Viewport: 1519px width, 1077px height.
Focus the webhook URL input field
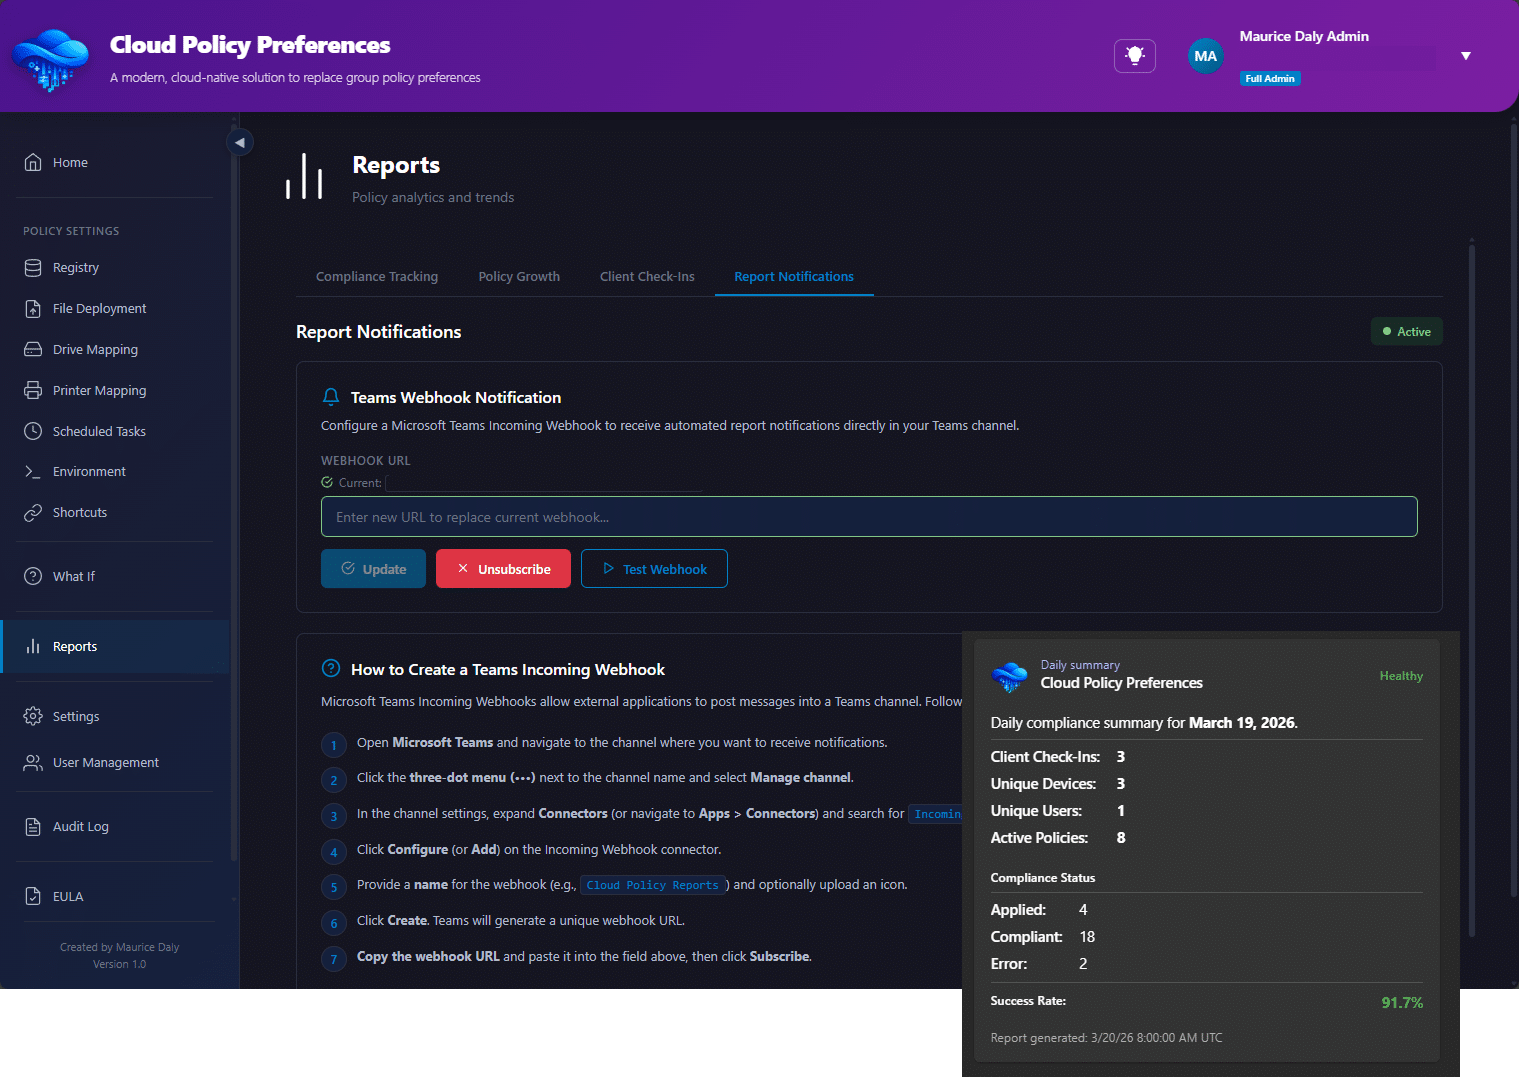click(x=868, y=517)
